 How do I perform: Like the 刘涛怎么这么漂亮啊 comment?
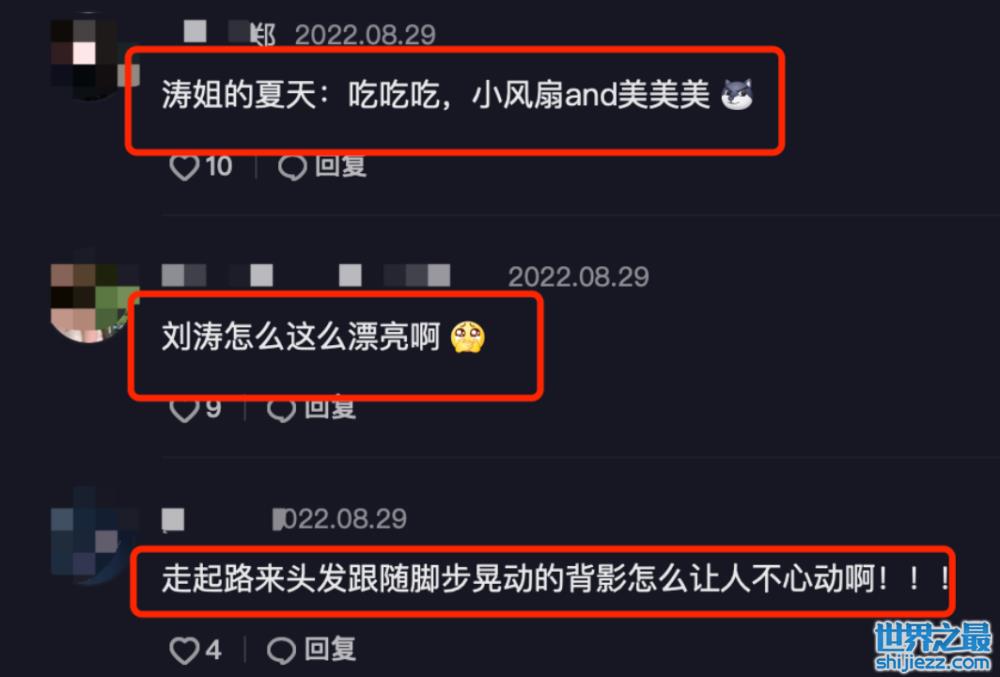tap(184, 409)
